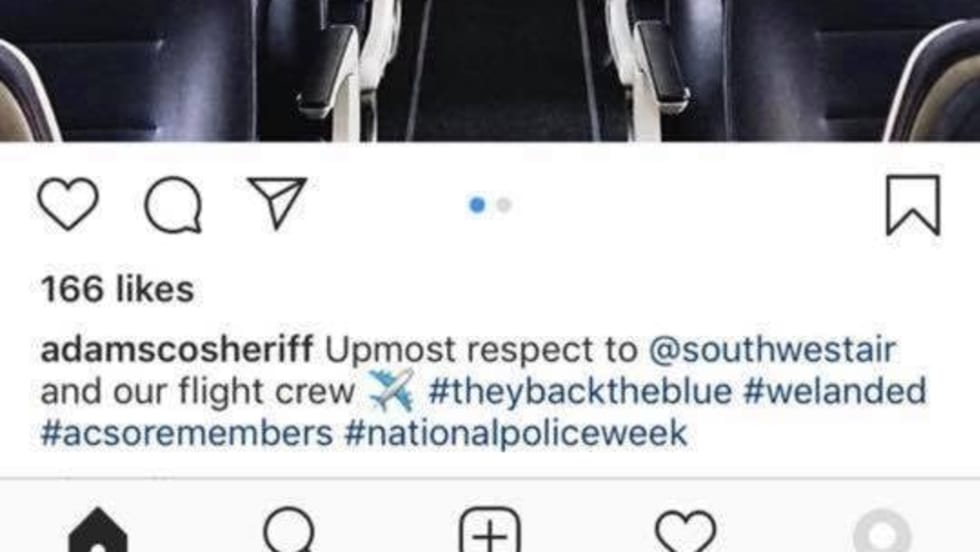
Task: Open Search tab magnifier icon
Action: pos(289,530)
